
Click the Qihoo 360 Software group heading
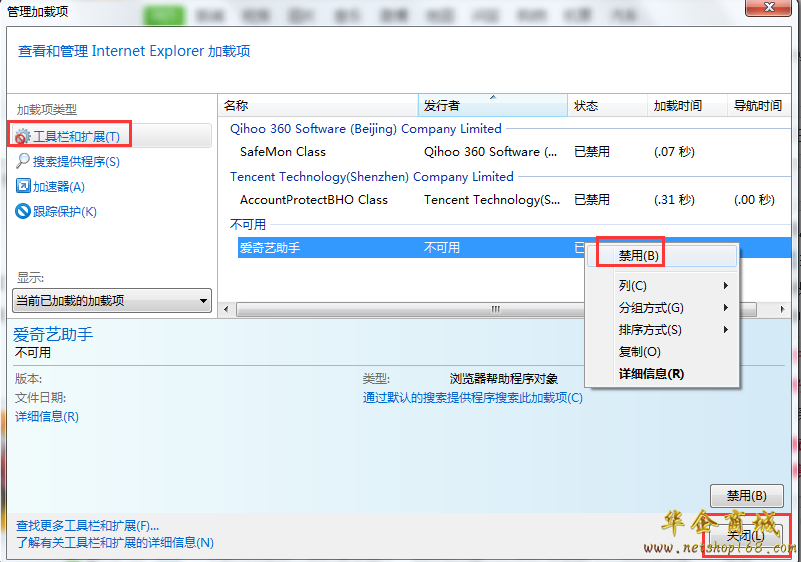(x=366, y=129)
